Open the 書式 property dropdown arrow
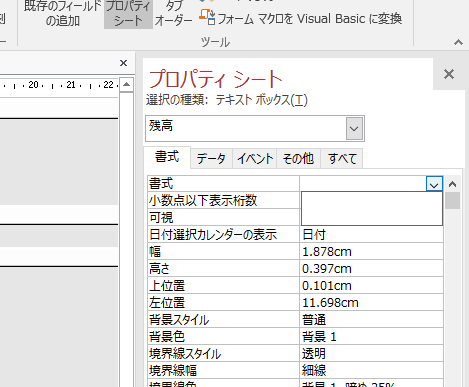Screen dimensions: 469x387 [x=434, y=184]
